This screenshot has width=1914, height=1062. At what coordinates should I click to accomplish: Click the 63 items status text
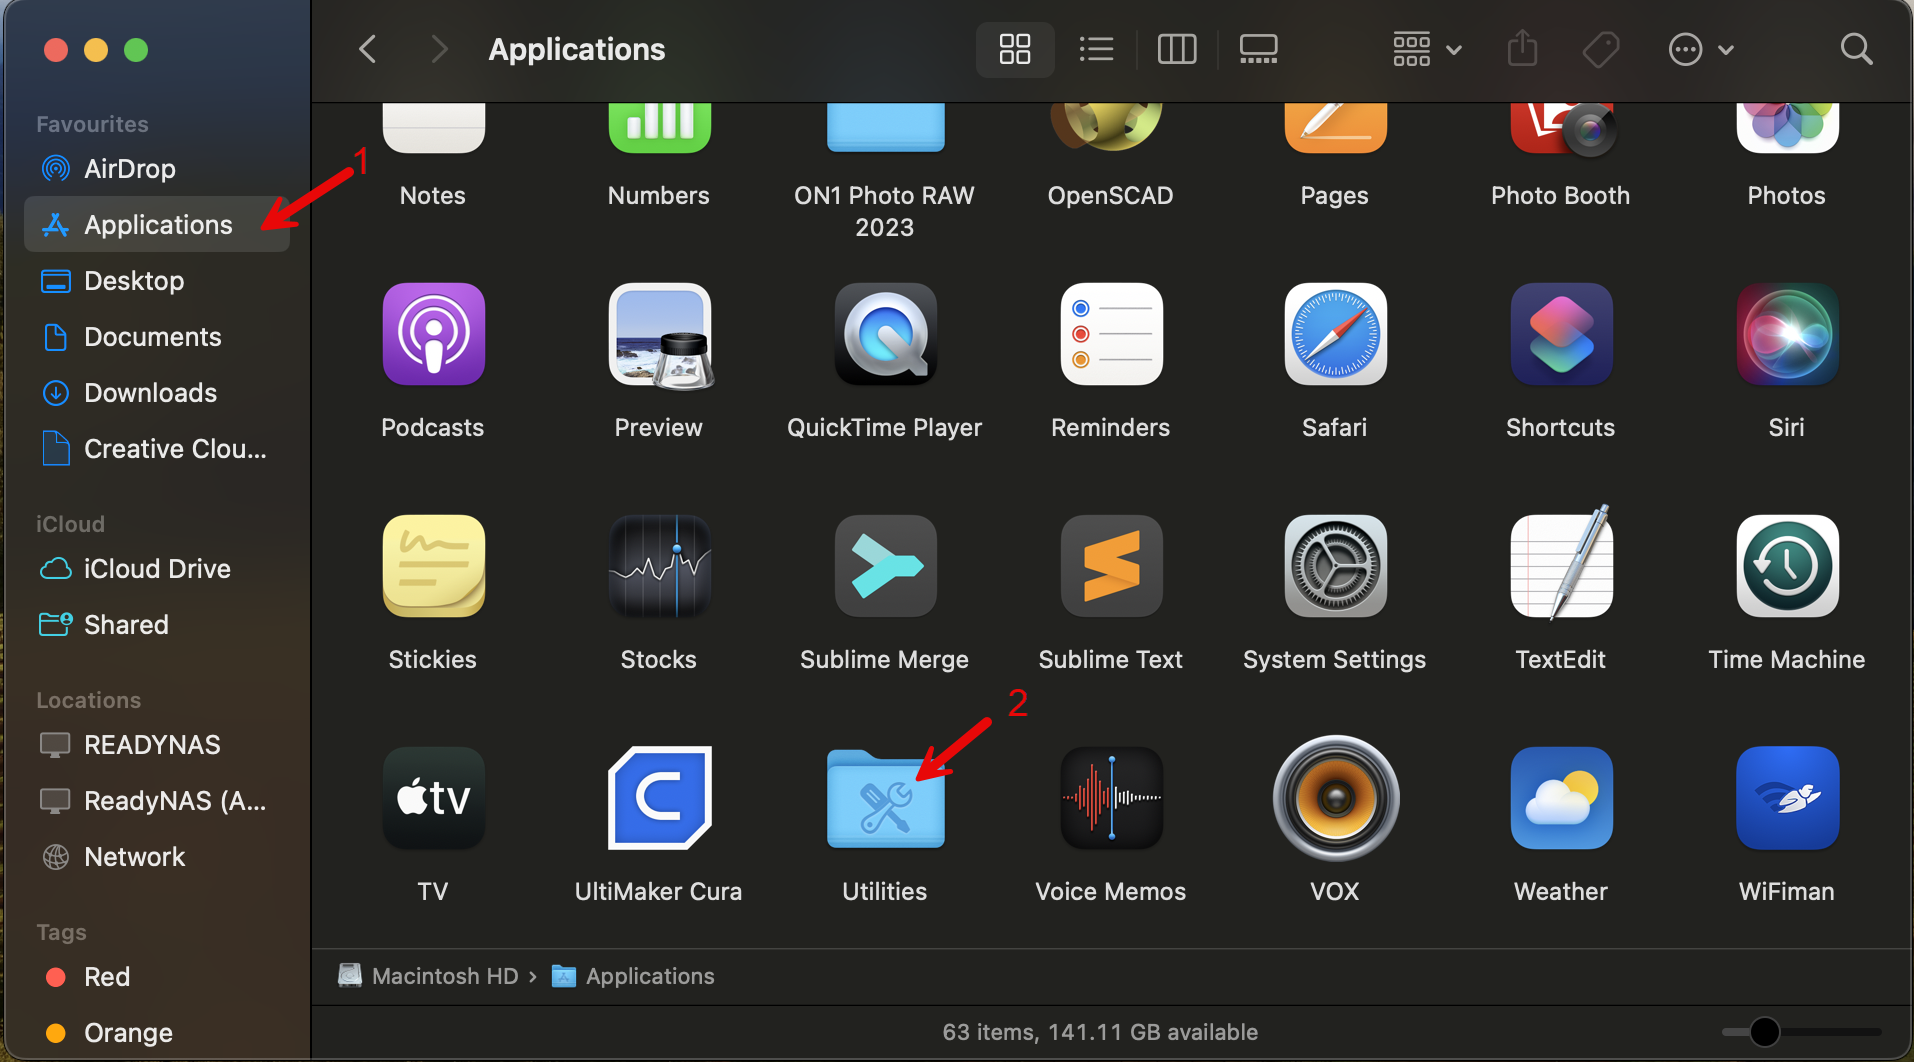1100,1032
